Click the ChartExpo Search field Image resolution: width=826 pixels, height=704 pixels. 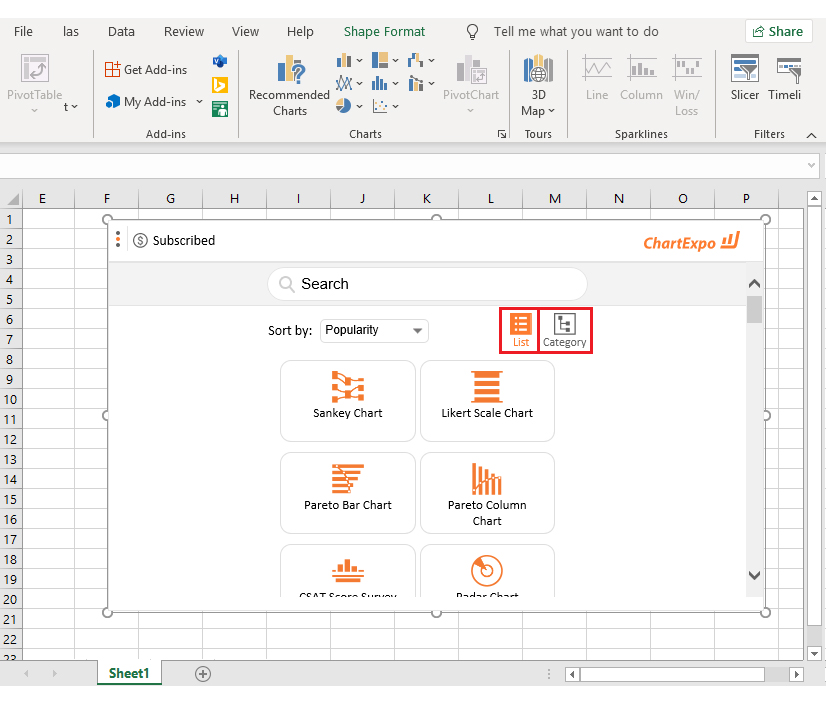coord(427,284)
